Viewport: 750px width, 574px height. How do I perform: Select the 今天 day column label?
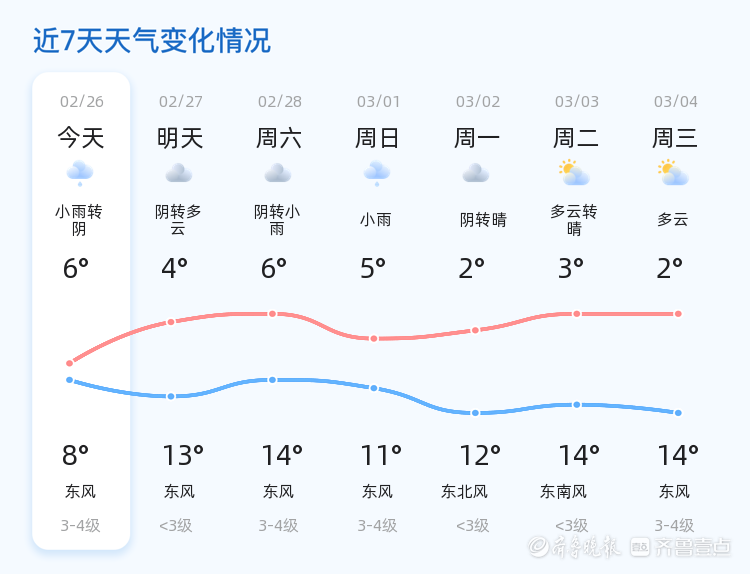(80, 137)
